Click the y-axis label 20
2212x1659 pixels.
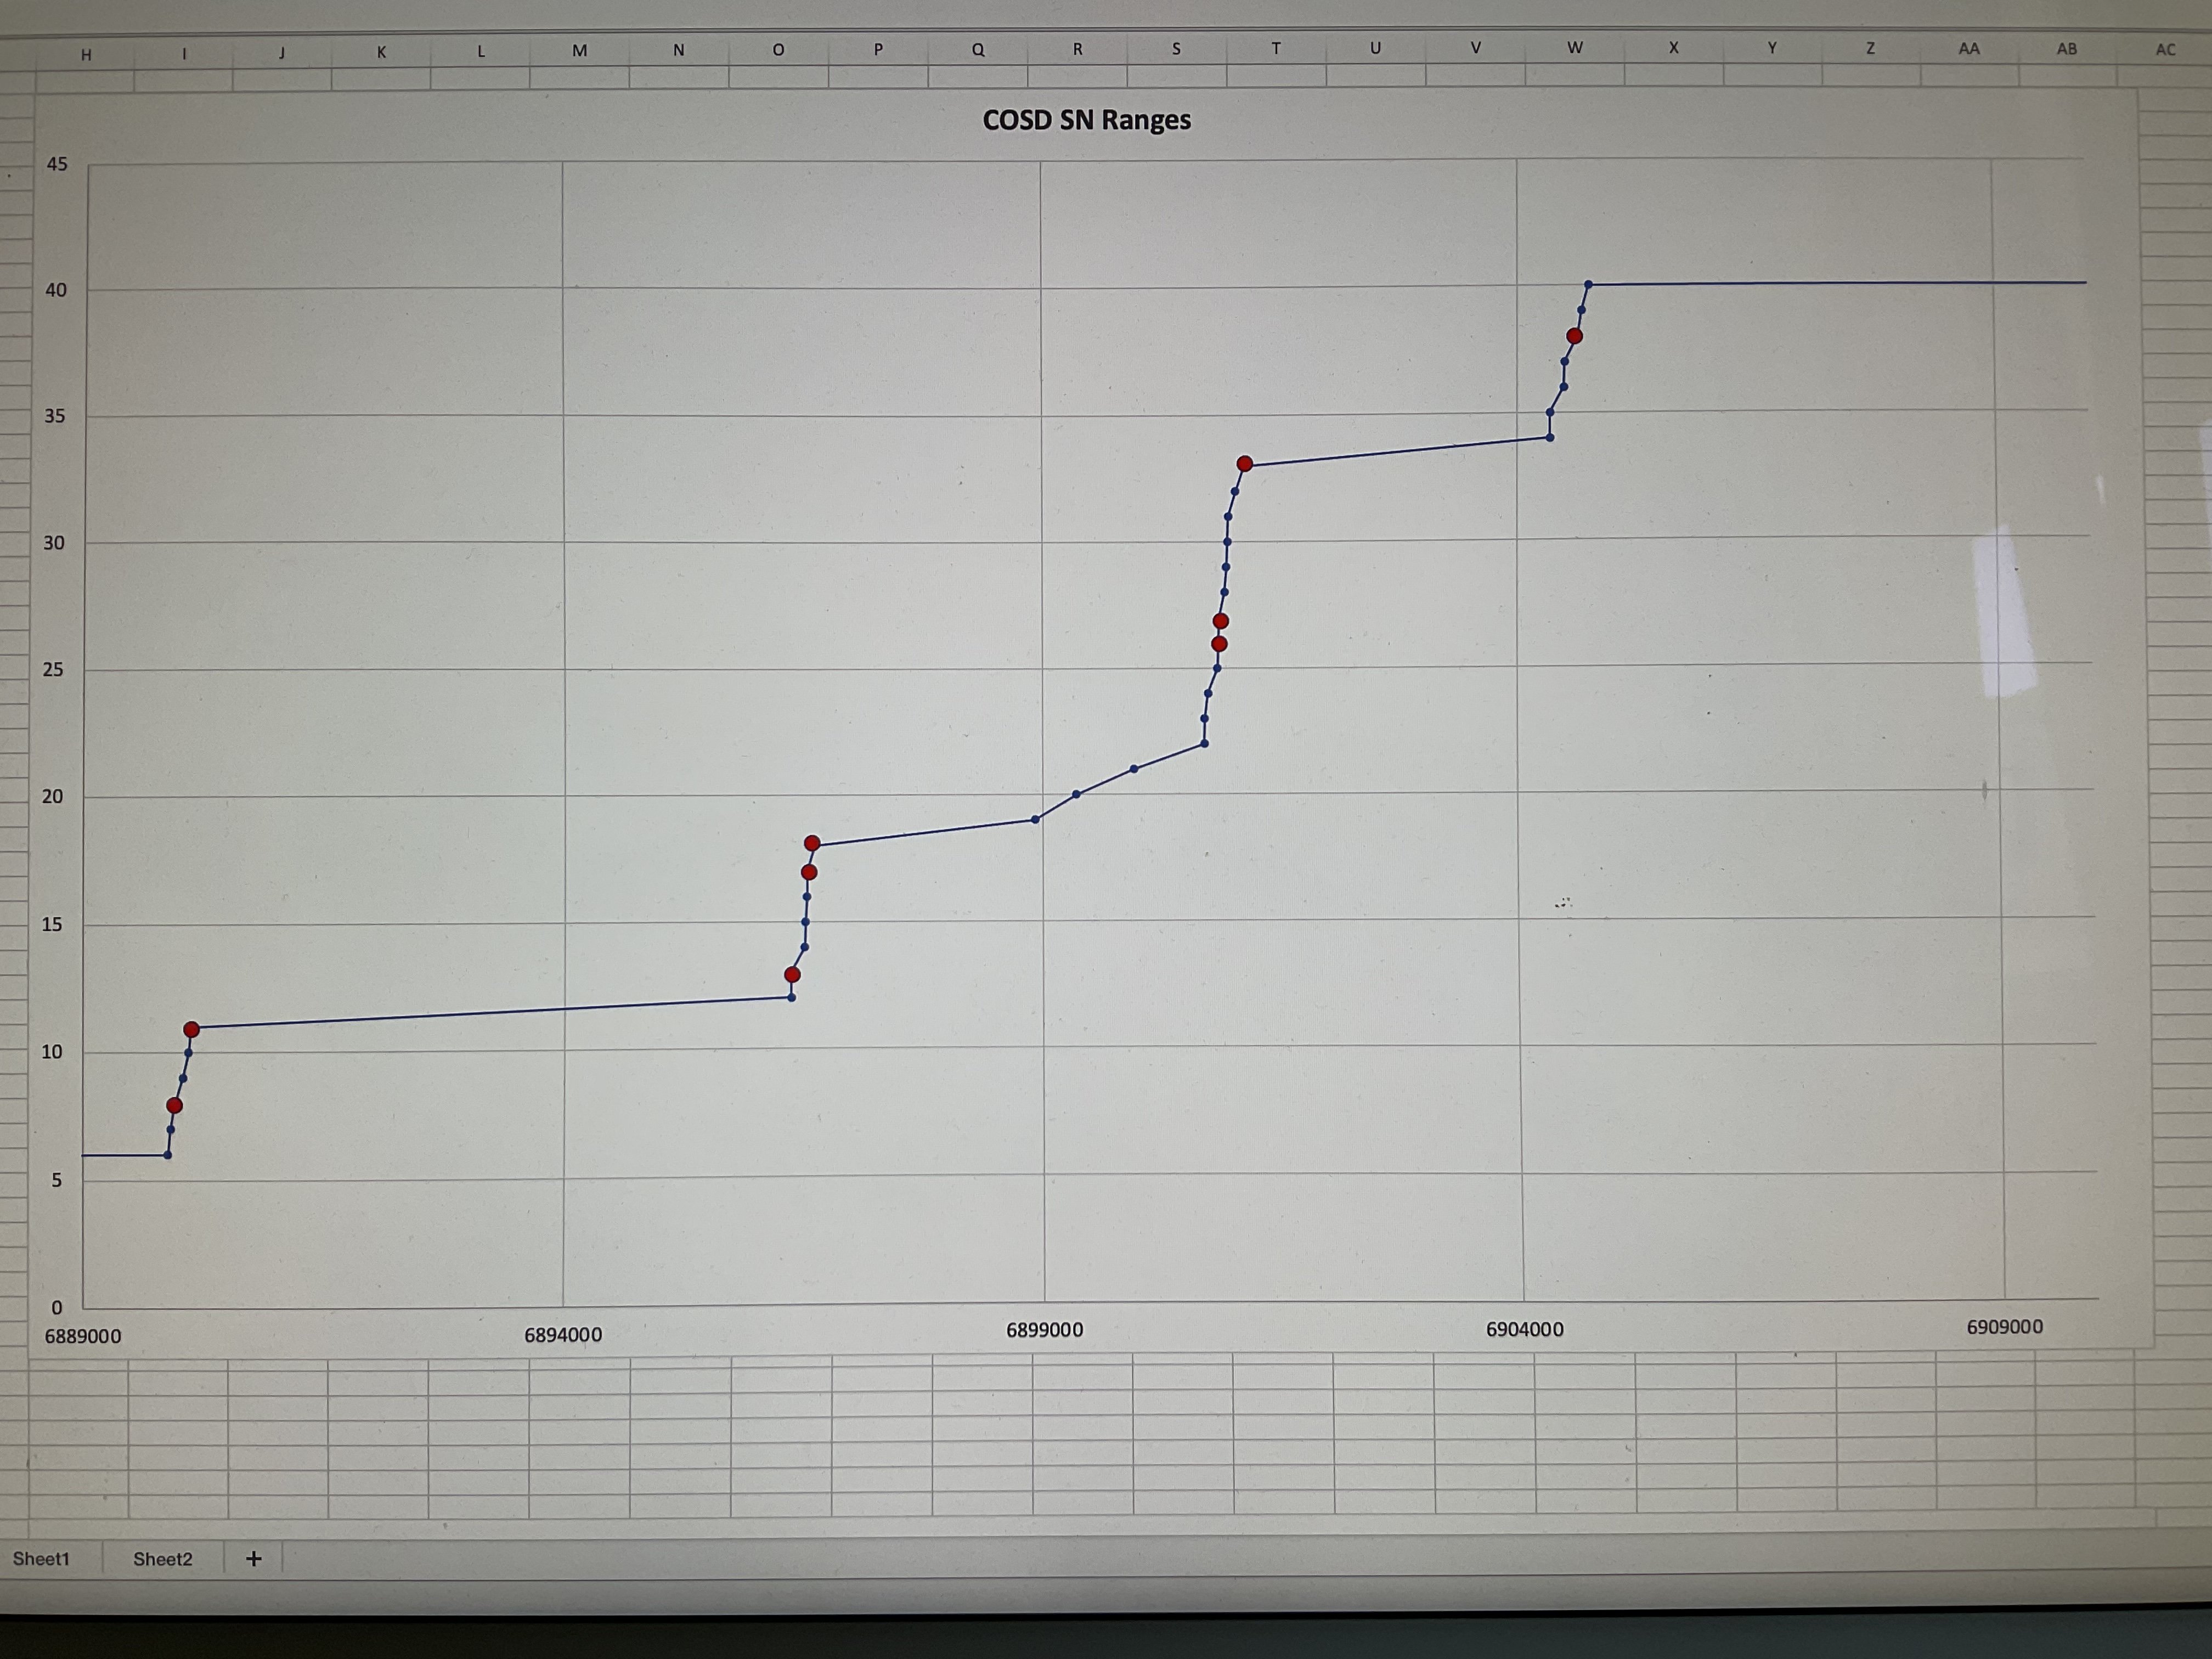click(x=52, y=797)
